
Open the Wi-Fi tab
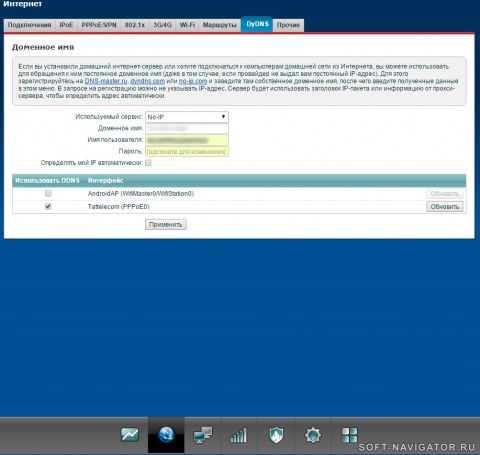pyautogui.click(x=187, y=25)
